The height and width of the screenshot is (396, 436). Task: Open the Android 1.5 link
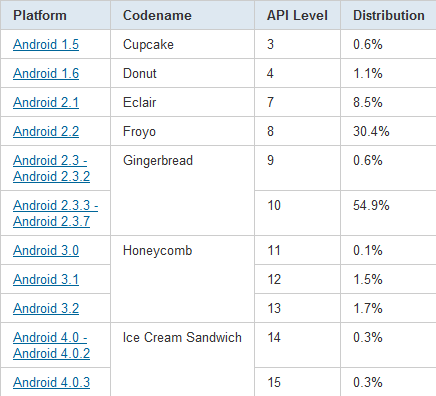(x=46, y=44)
